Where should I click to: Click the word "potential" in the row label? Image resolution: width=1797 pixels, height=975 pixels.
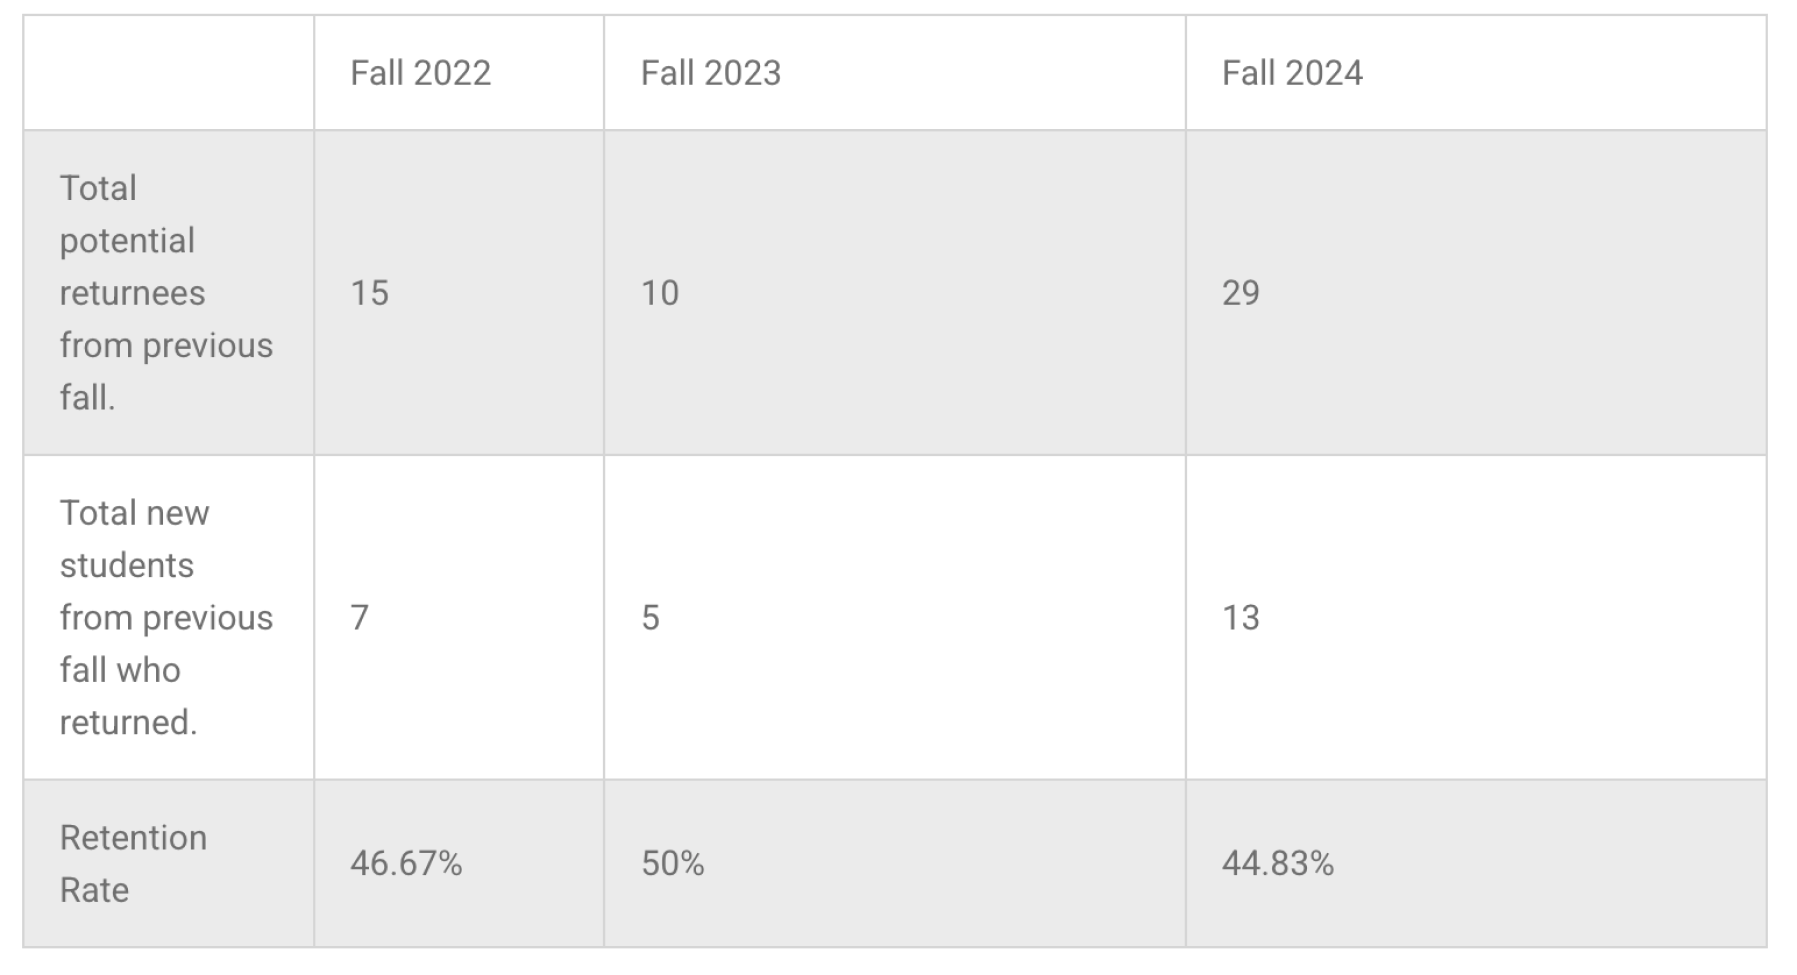127,241
